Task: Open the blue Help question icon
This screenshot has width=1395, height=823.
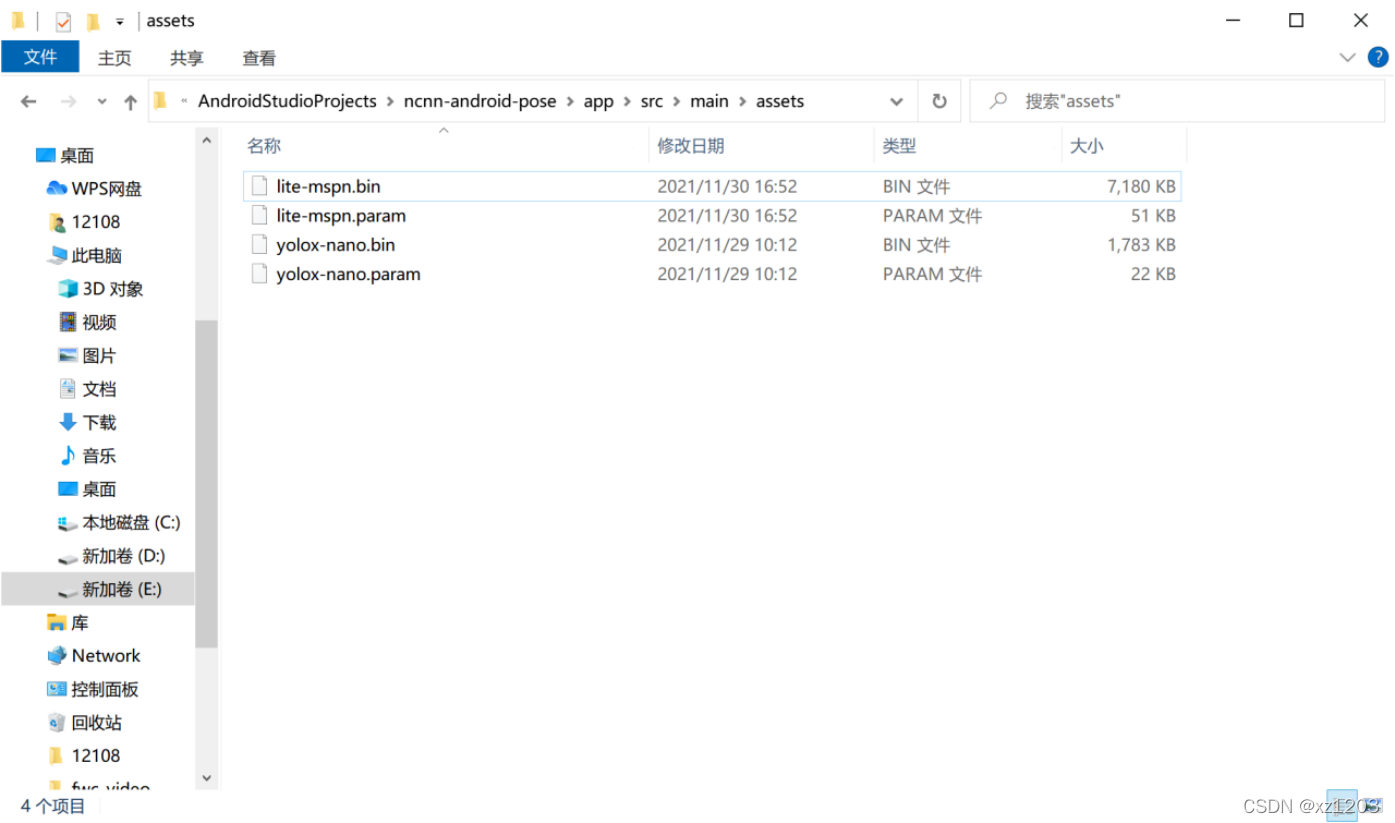Action: (1377, 58)
